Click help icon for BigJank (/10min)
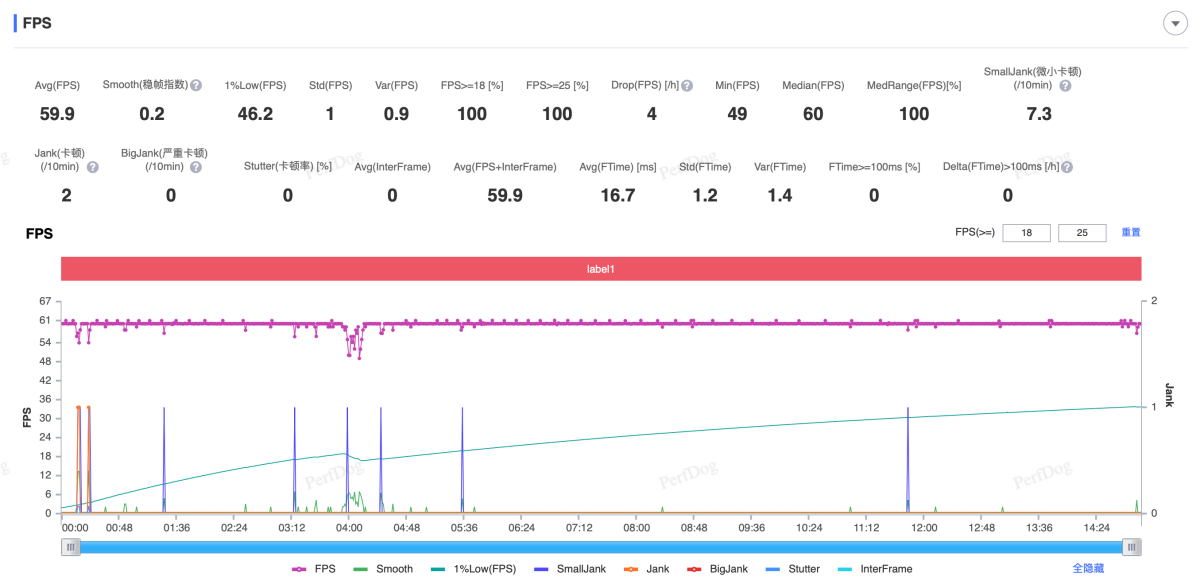The height and width of the screenshot is (580, 1200). point(196,167)
